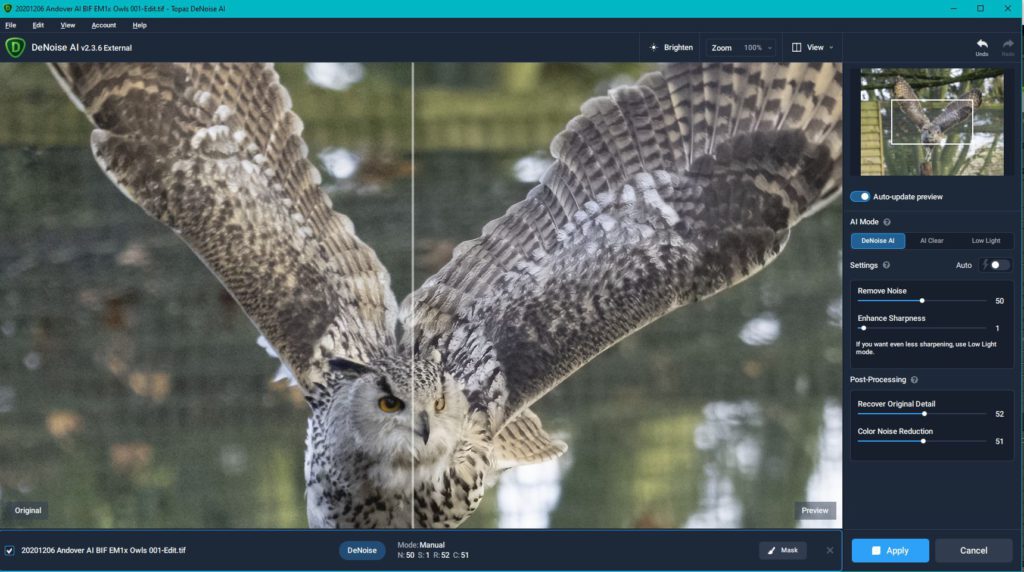Click the Undo arrow icon
Screen dimensions: 1024x572
[x=982, y=44]
